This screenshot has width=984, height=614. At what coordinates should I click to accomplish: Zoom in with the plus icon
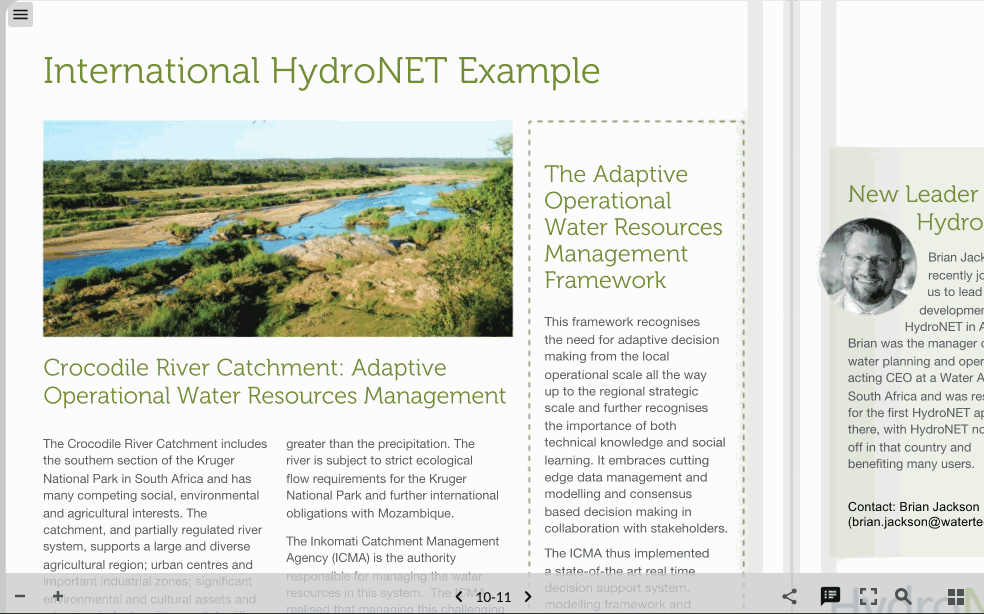click(x=58, y=596)
